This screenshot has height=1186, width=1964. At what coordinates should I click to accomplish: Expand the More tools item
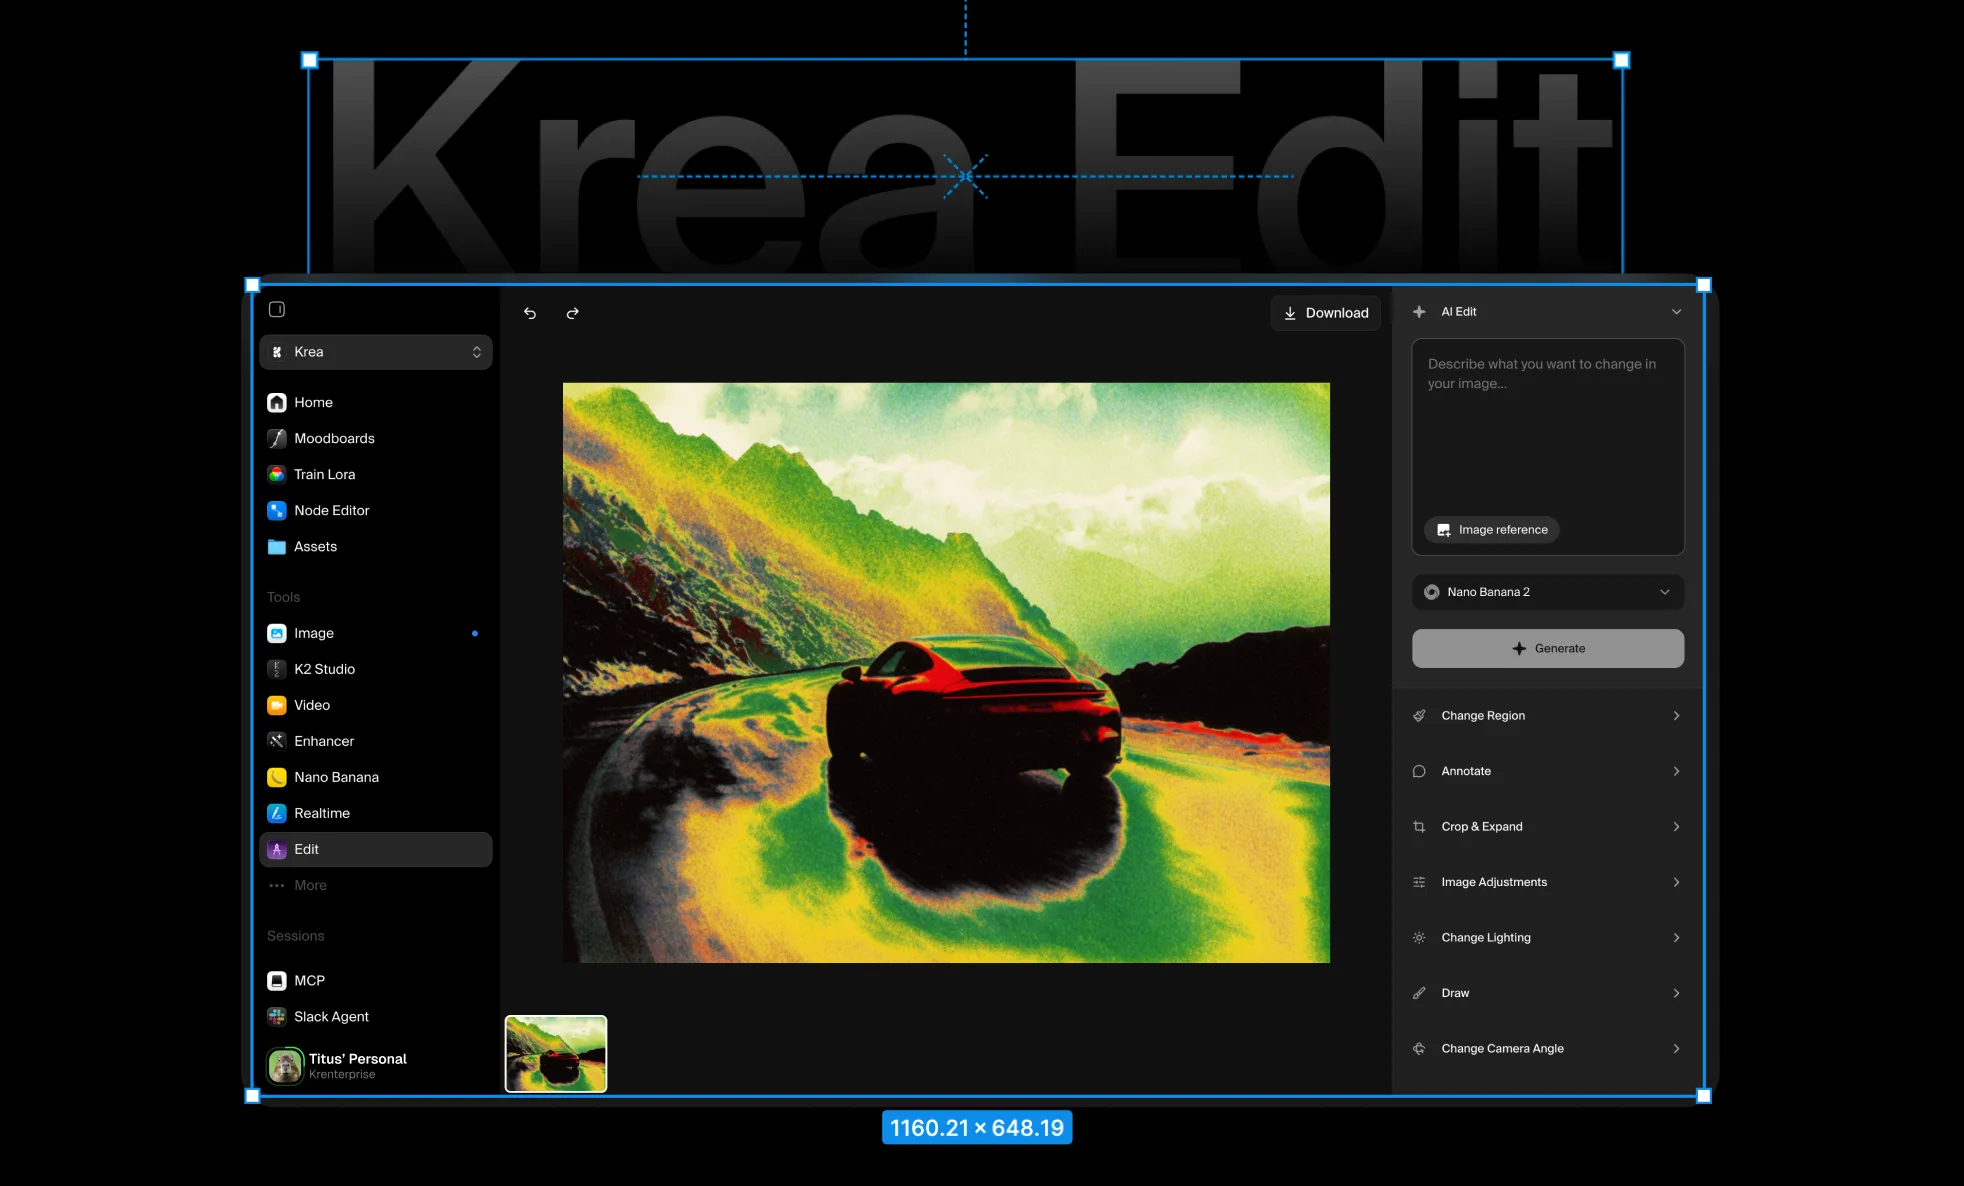point(376,885)
